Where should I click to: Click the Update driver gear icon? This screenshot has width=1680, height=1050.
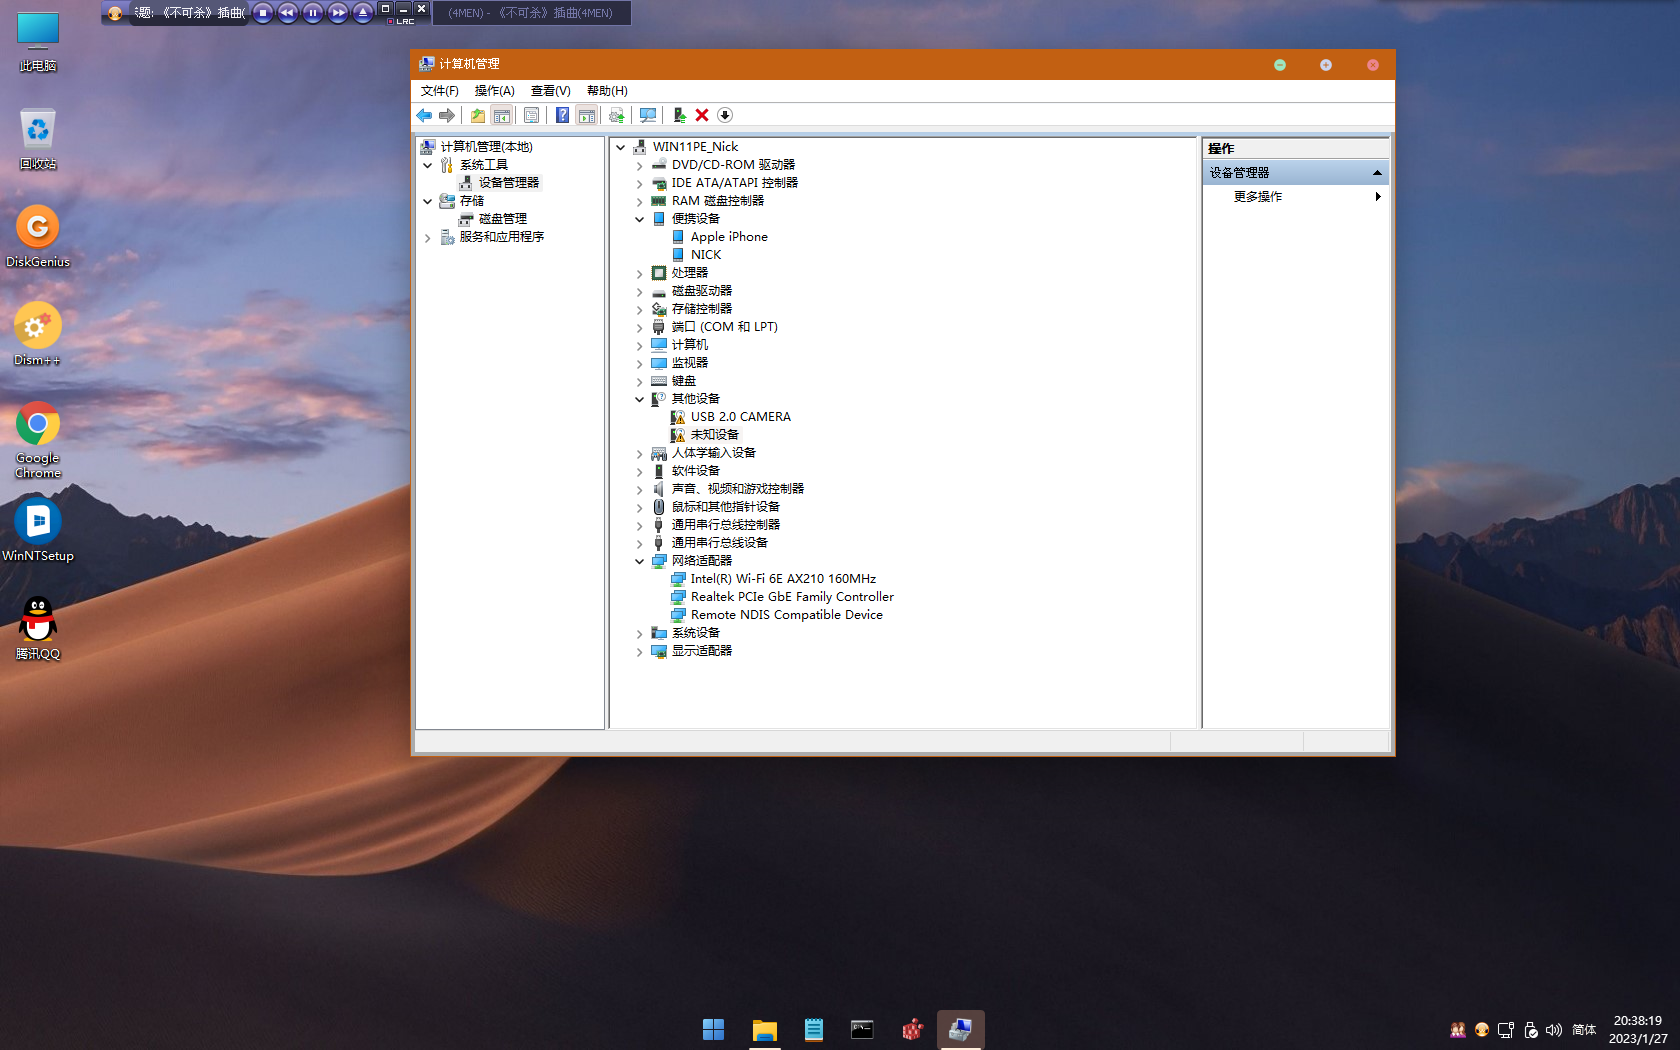click(617, 116)
